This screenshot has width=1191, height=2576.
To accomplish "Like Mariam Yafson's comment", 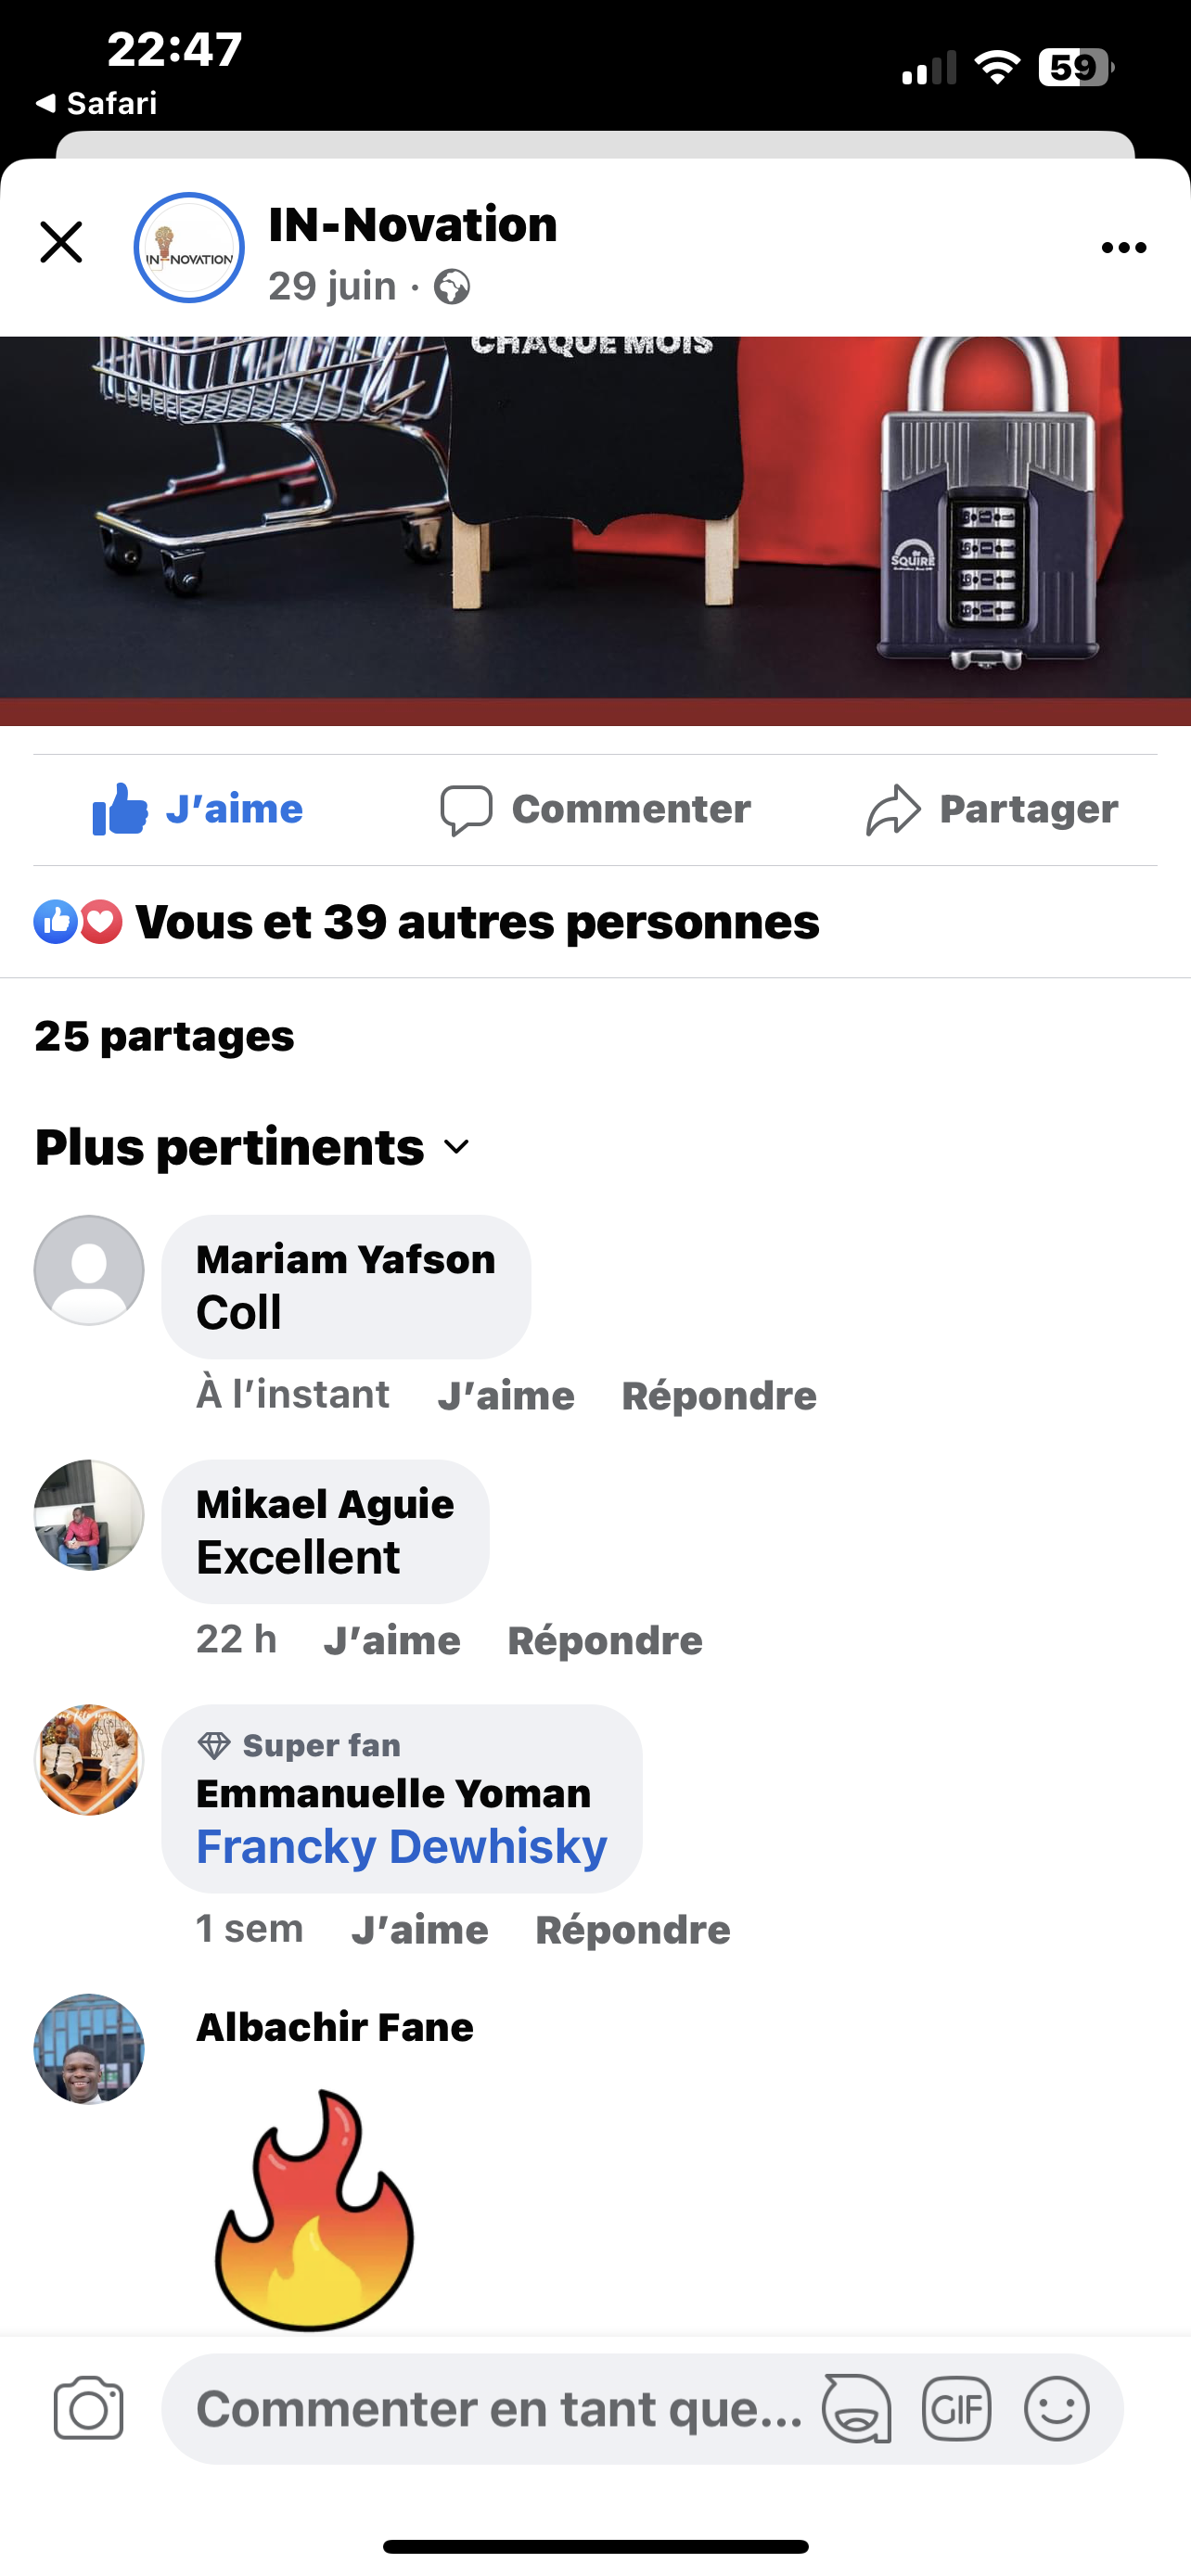I will click(x=506, y=1395).
